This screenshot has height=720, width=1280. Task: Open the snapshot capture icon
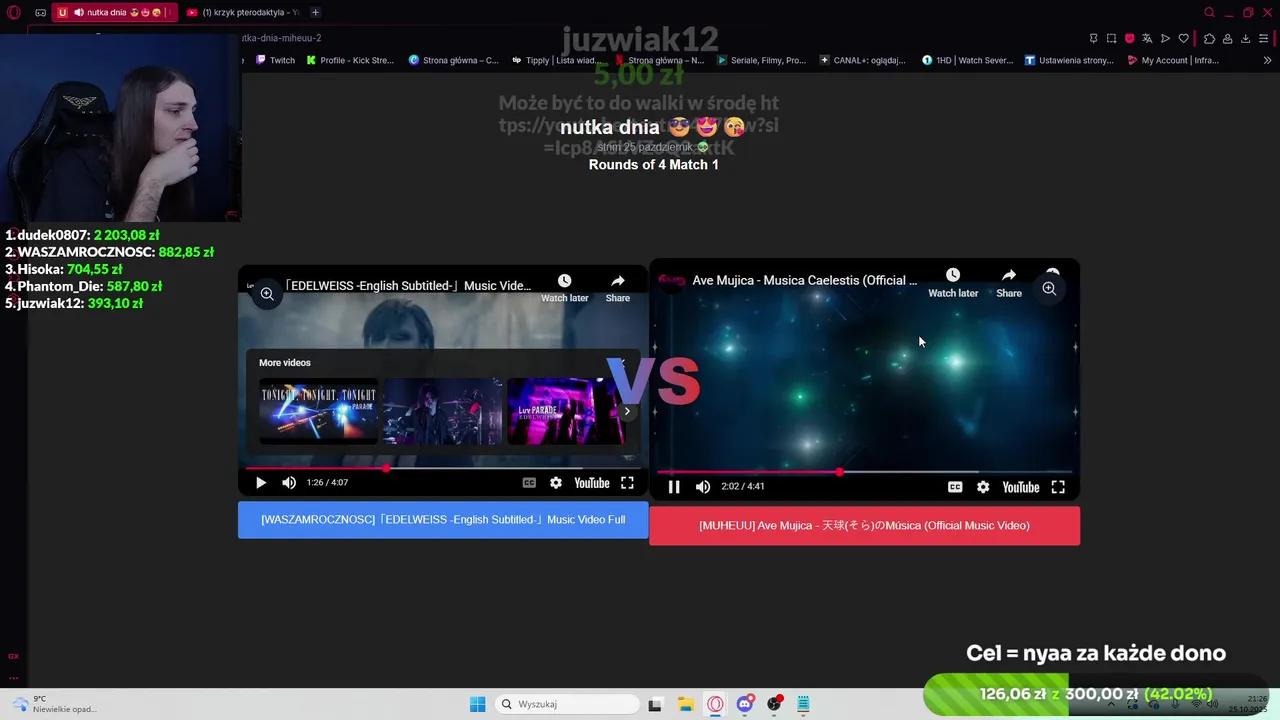click(1111, 38)
